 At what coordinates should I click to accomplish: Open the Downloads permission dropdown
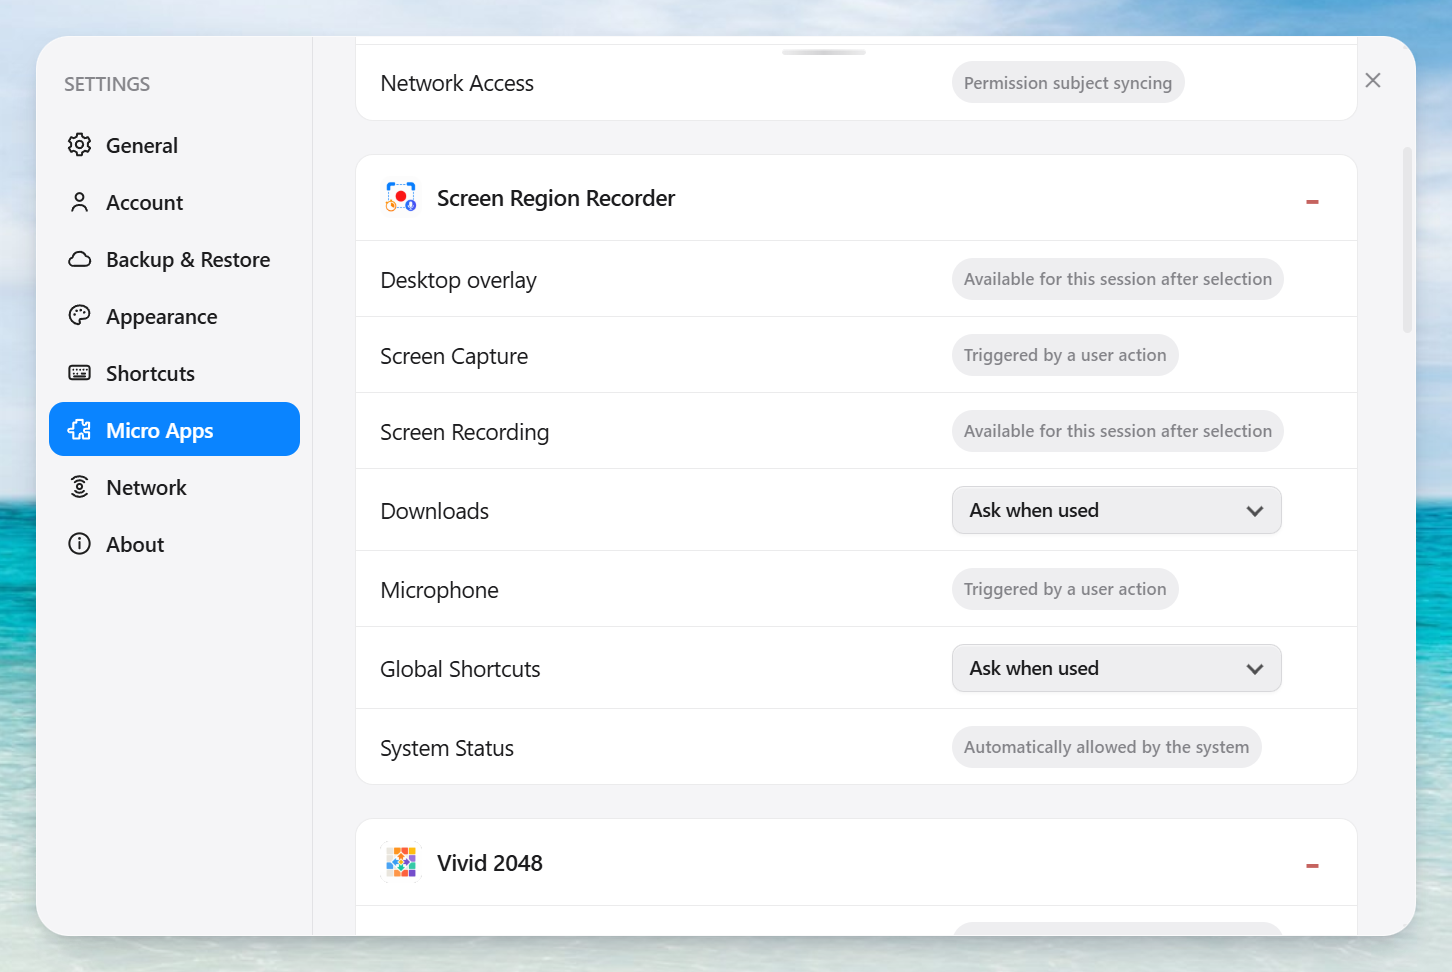[1116, 510]
